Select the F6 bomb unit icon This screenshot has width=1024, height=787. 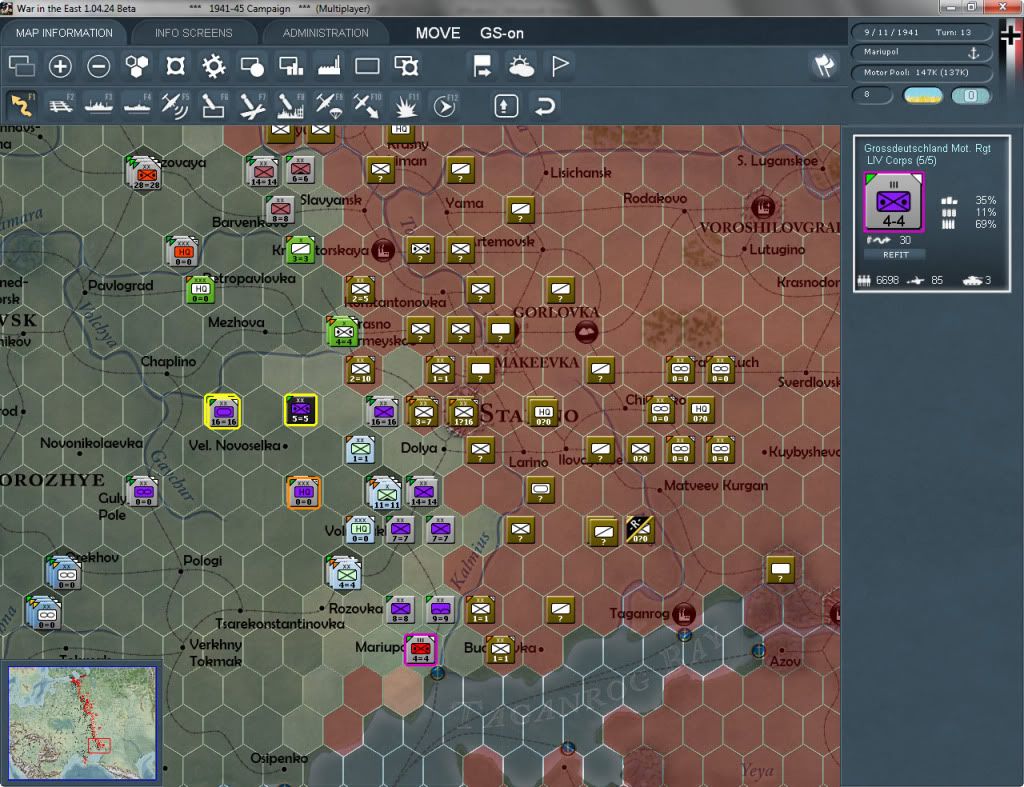(214, 106)
